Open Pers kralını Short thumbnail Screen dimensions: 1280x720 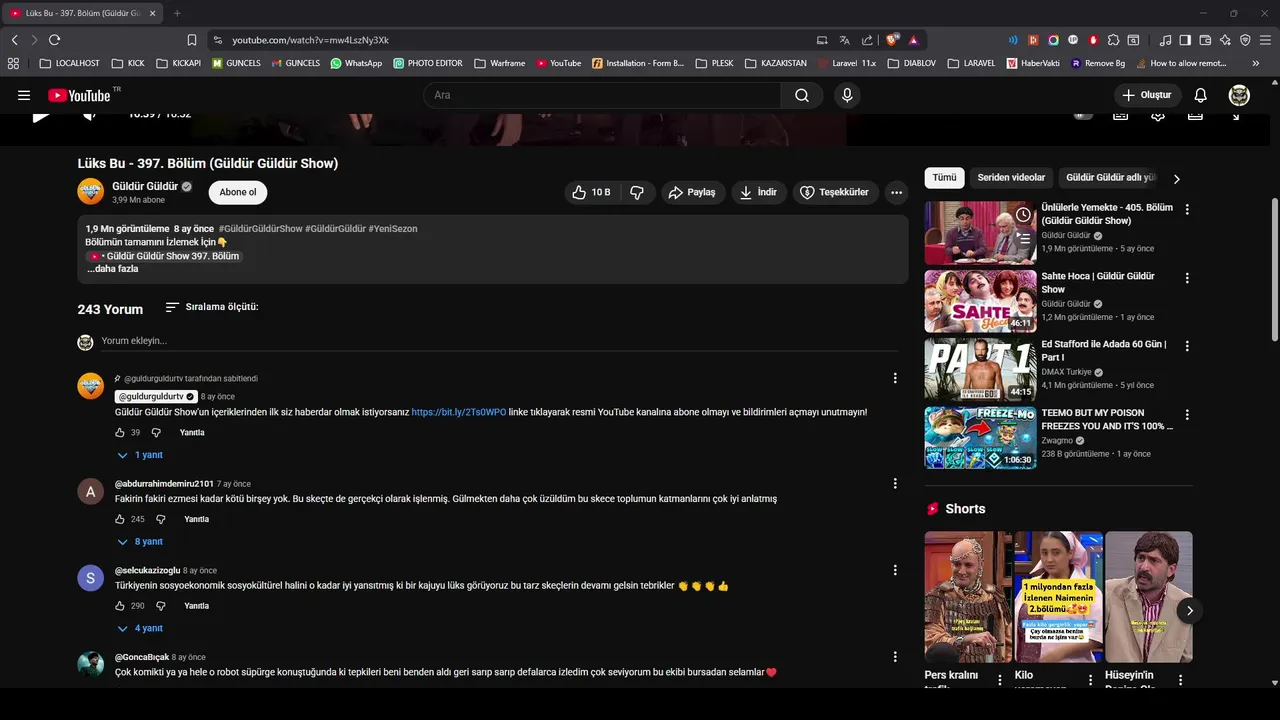(968, 597)
